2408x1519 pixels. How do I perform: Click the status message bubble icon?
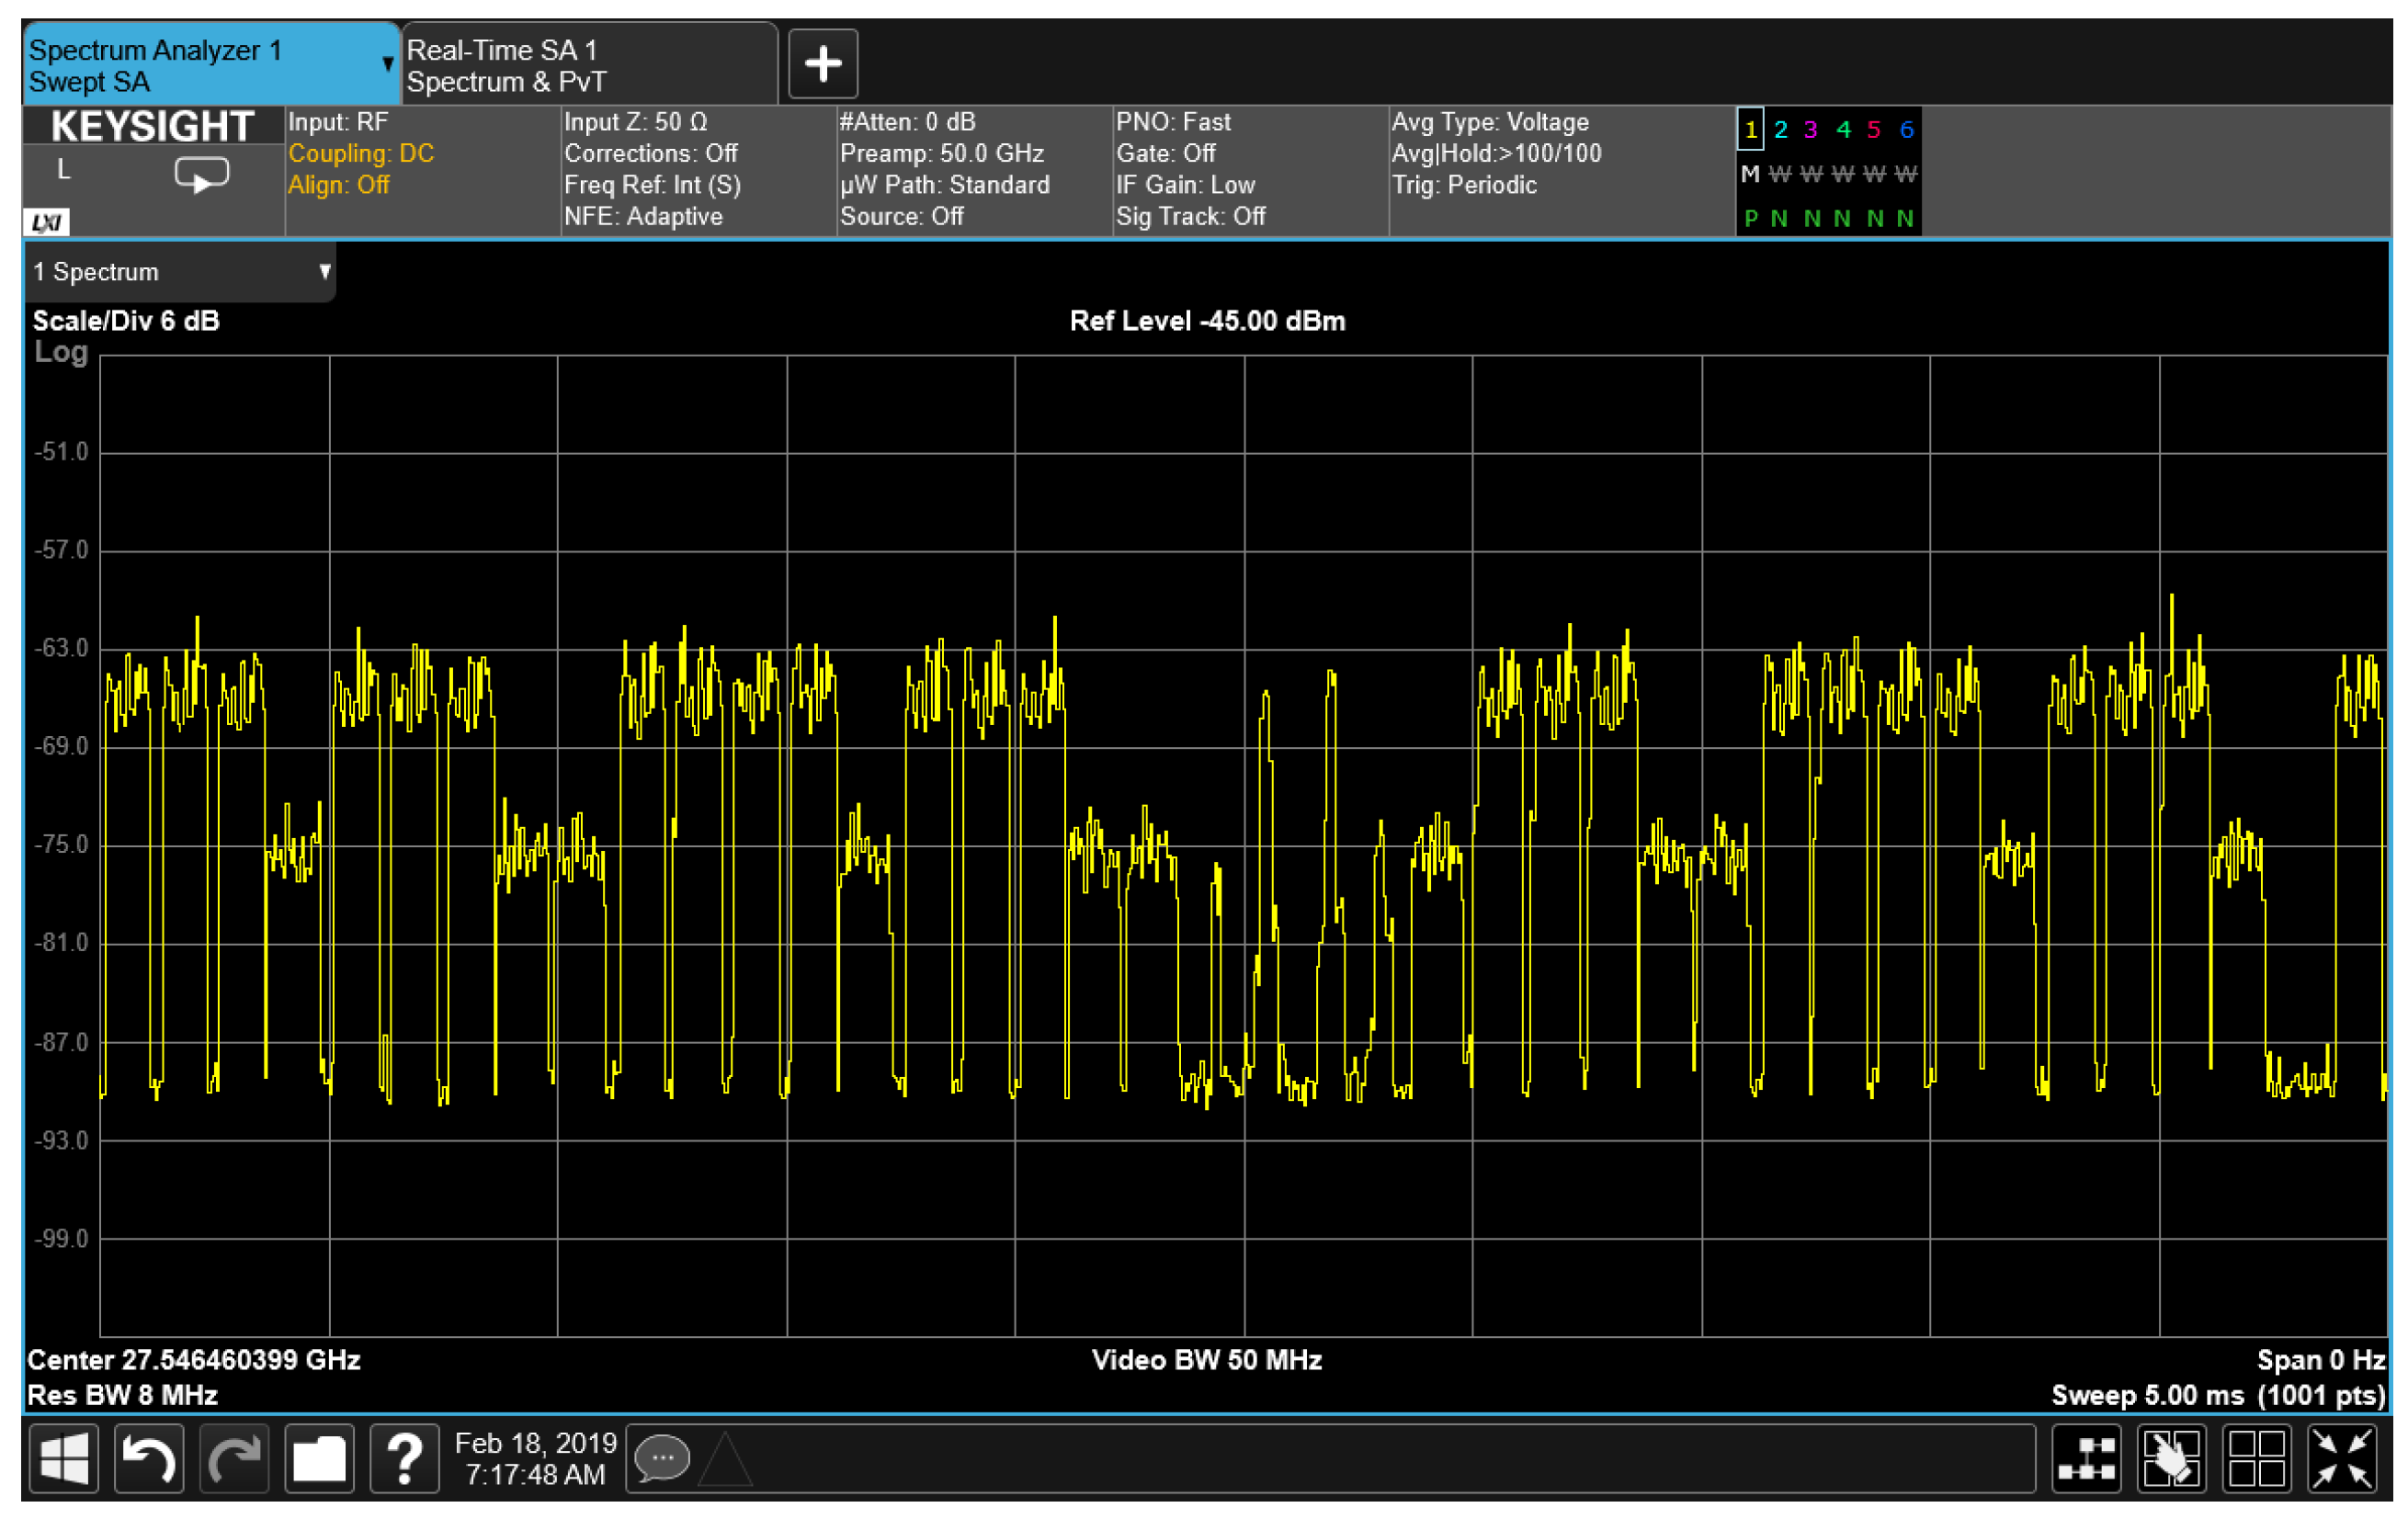pos(662,1458)
